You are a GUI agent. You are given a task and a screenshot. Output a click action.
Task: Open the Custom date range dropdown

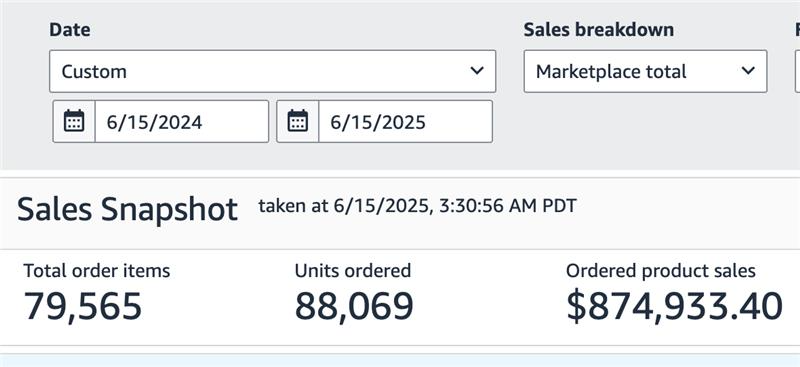point(272,71)
